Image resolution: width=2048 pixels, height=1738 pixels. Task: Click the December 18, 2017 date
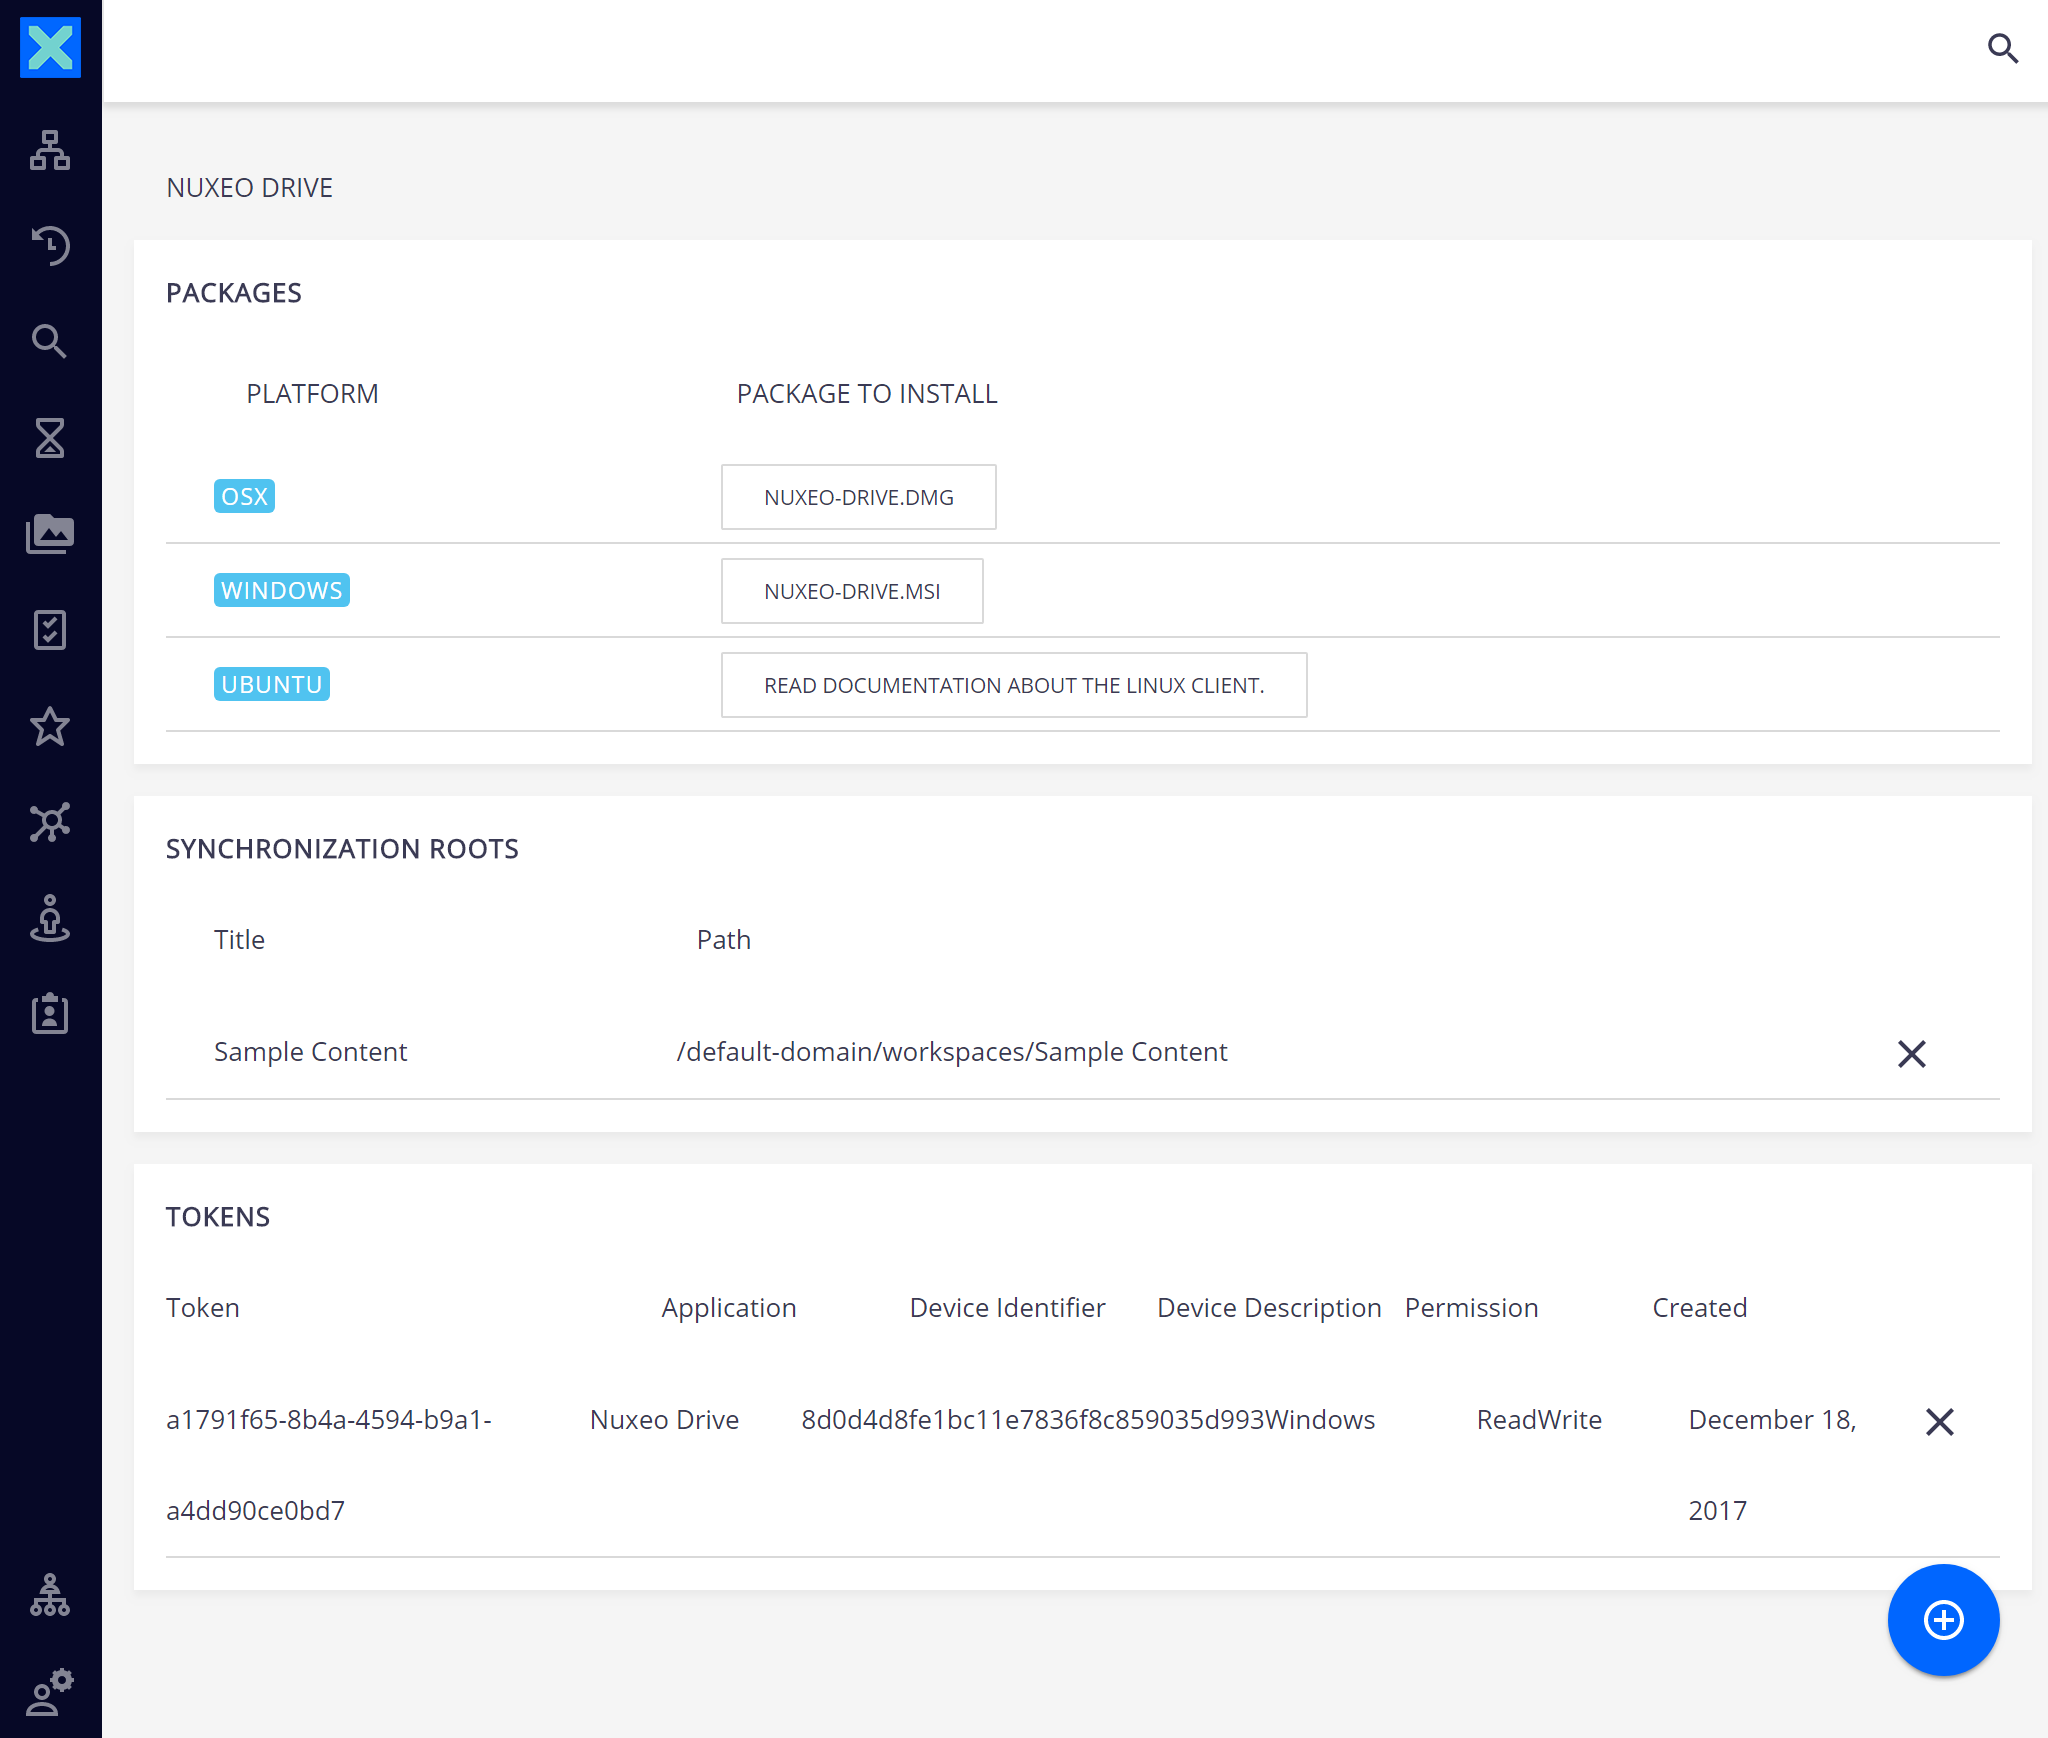pyautogui.click(x=1772, y=1465)
